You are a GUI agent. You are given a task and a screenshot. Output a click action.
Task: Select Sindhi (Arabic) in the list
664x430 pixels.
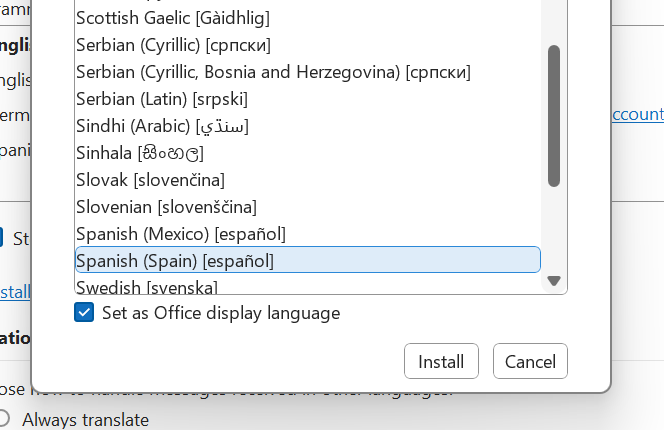(162, 126)
